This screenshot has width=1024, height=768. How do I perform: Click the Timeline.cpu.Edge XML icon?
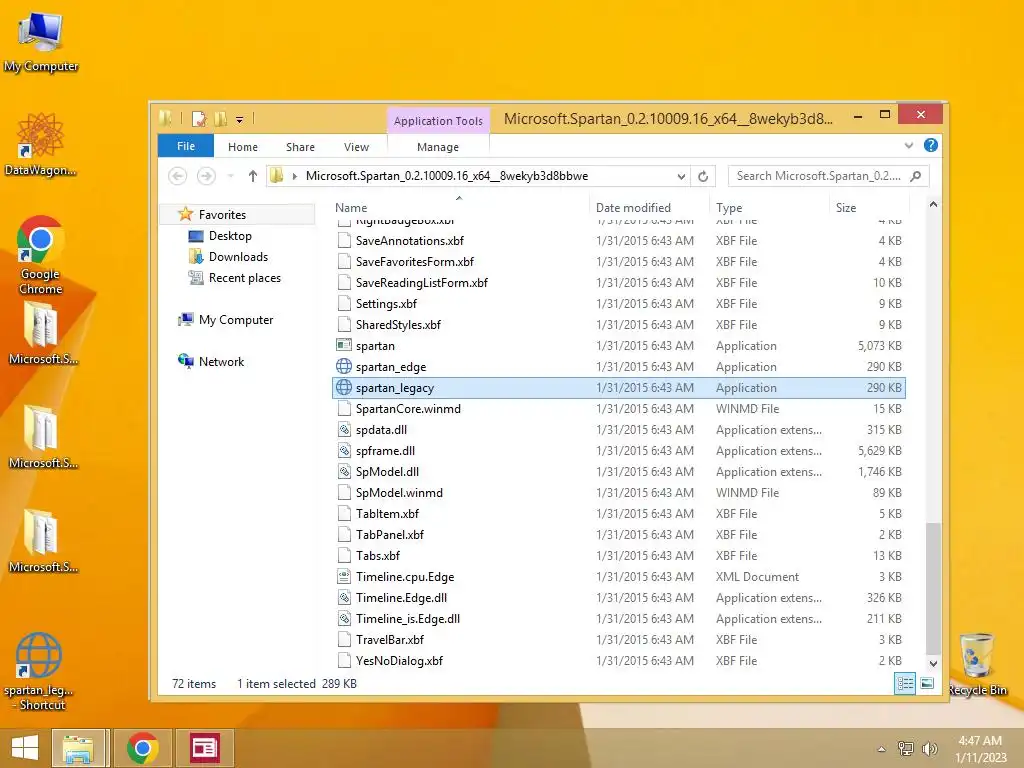point(344,577)
